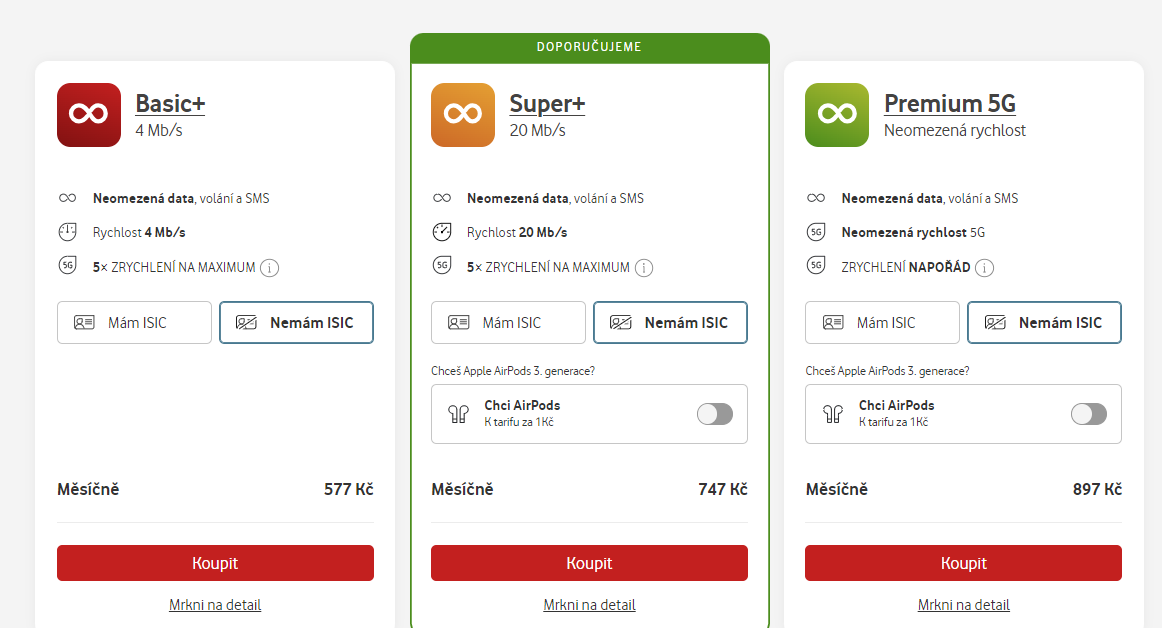
Task: Select Nemám ISIC option in Premium 5G card
Action: tap(1044, 323)
